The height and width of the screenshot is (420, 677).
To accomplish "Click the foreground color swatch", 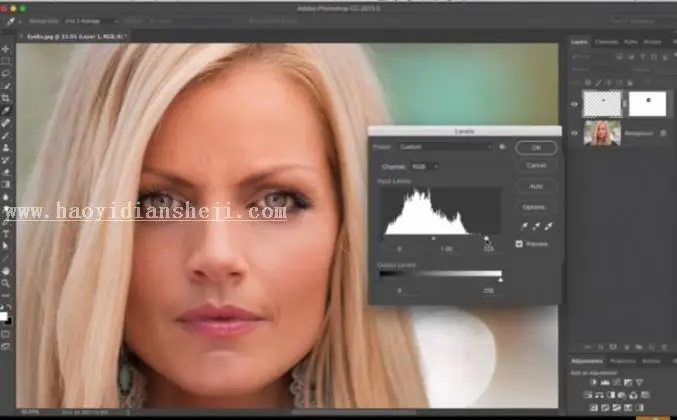I will 3,316.
